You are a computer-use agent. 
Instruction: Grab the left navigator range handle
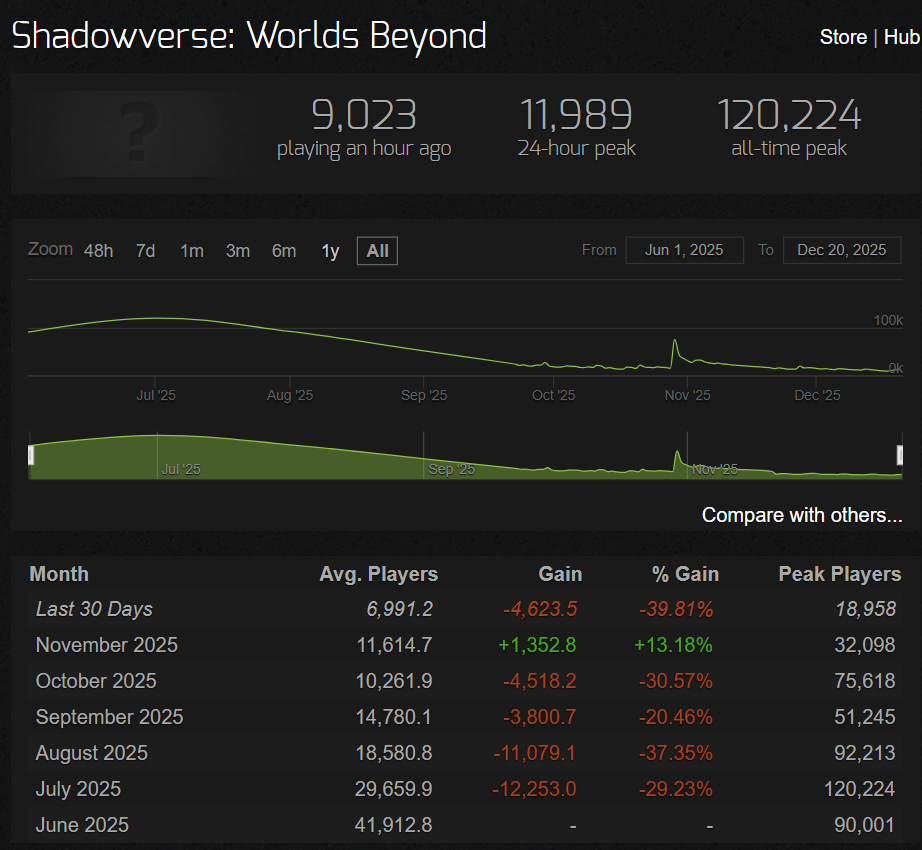point(31,455)
